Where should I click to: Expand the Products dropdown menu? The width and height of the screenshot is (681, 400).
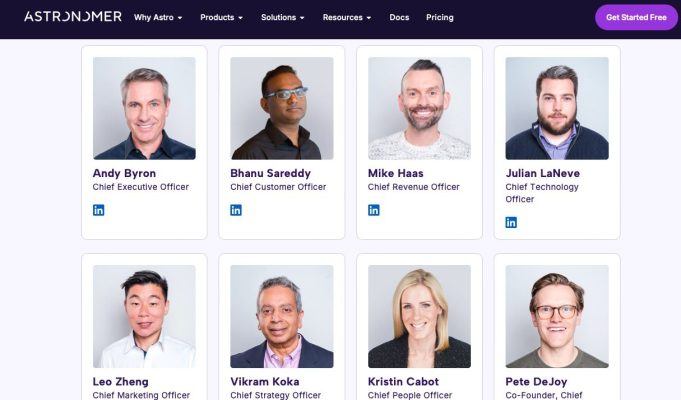point(221,17)
